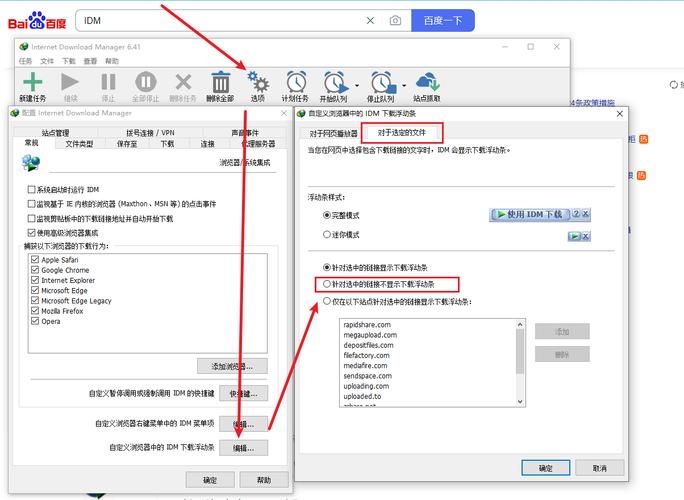Click the 删除全部 trash can icon

point(221,82)
